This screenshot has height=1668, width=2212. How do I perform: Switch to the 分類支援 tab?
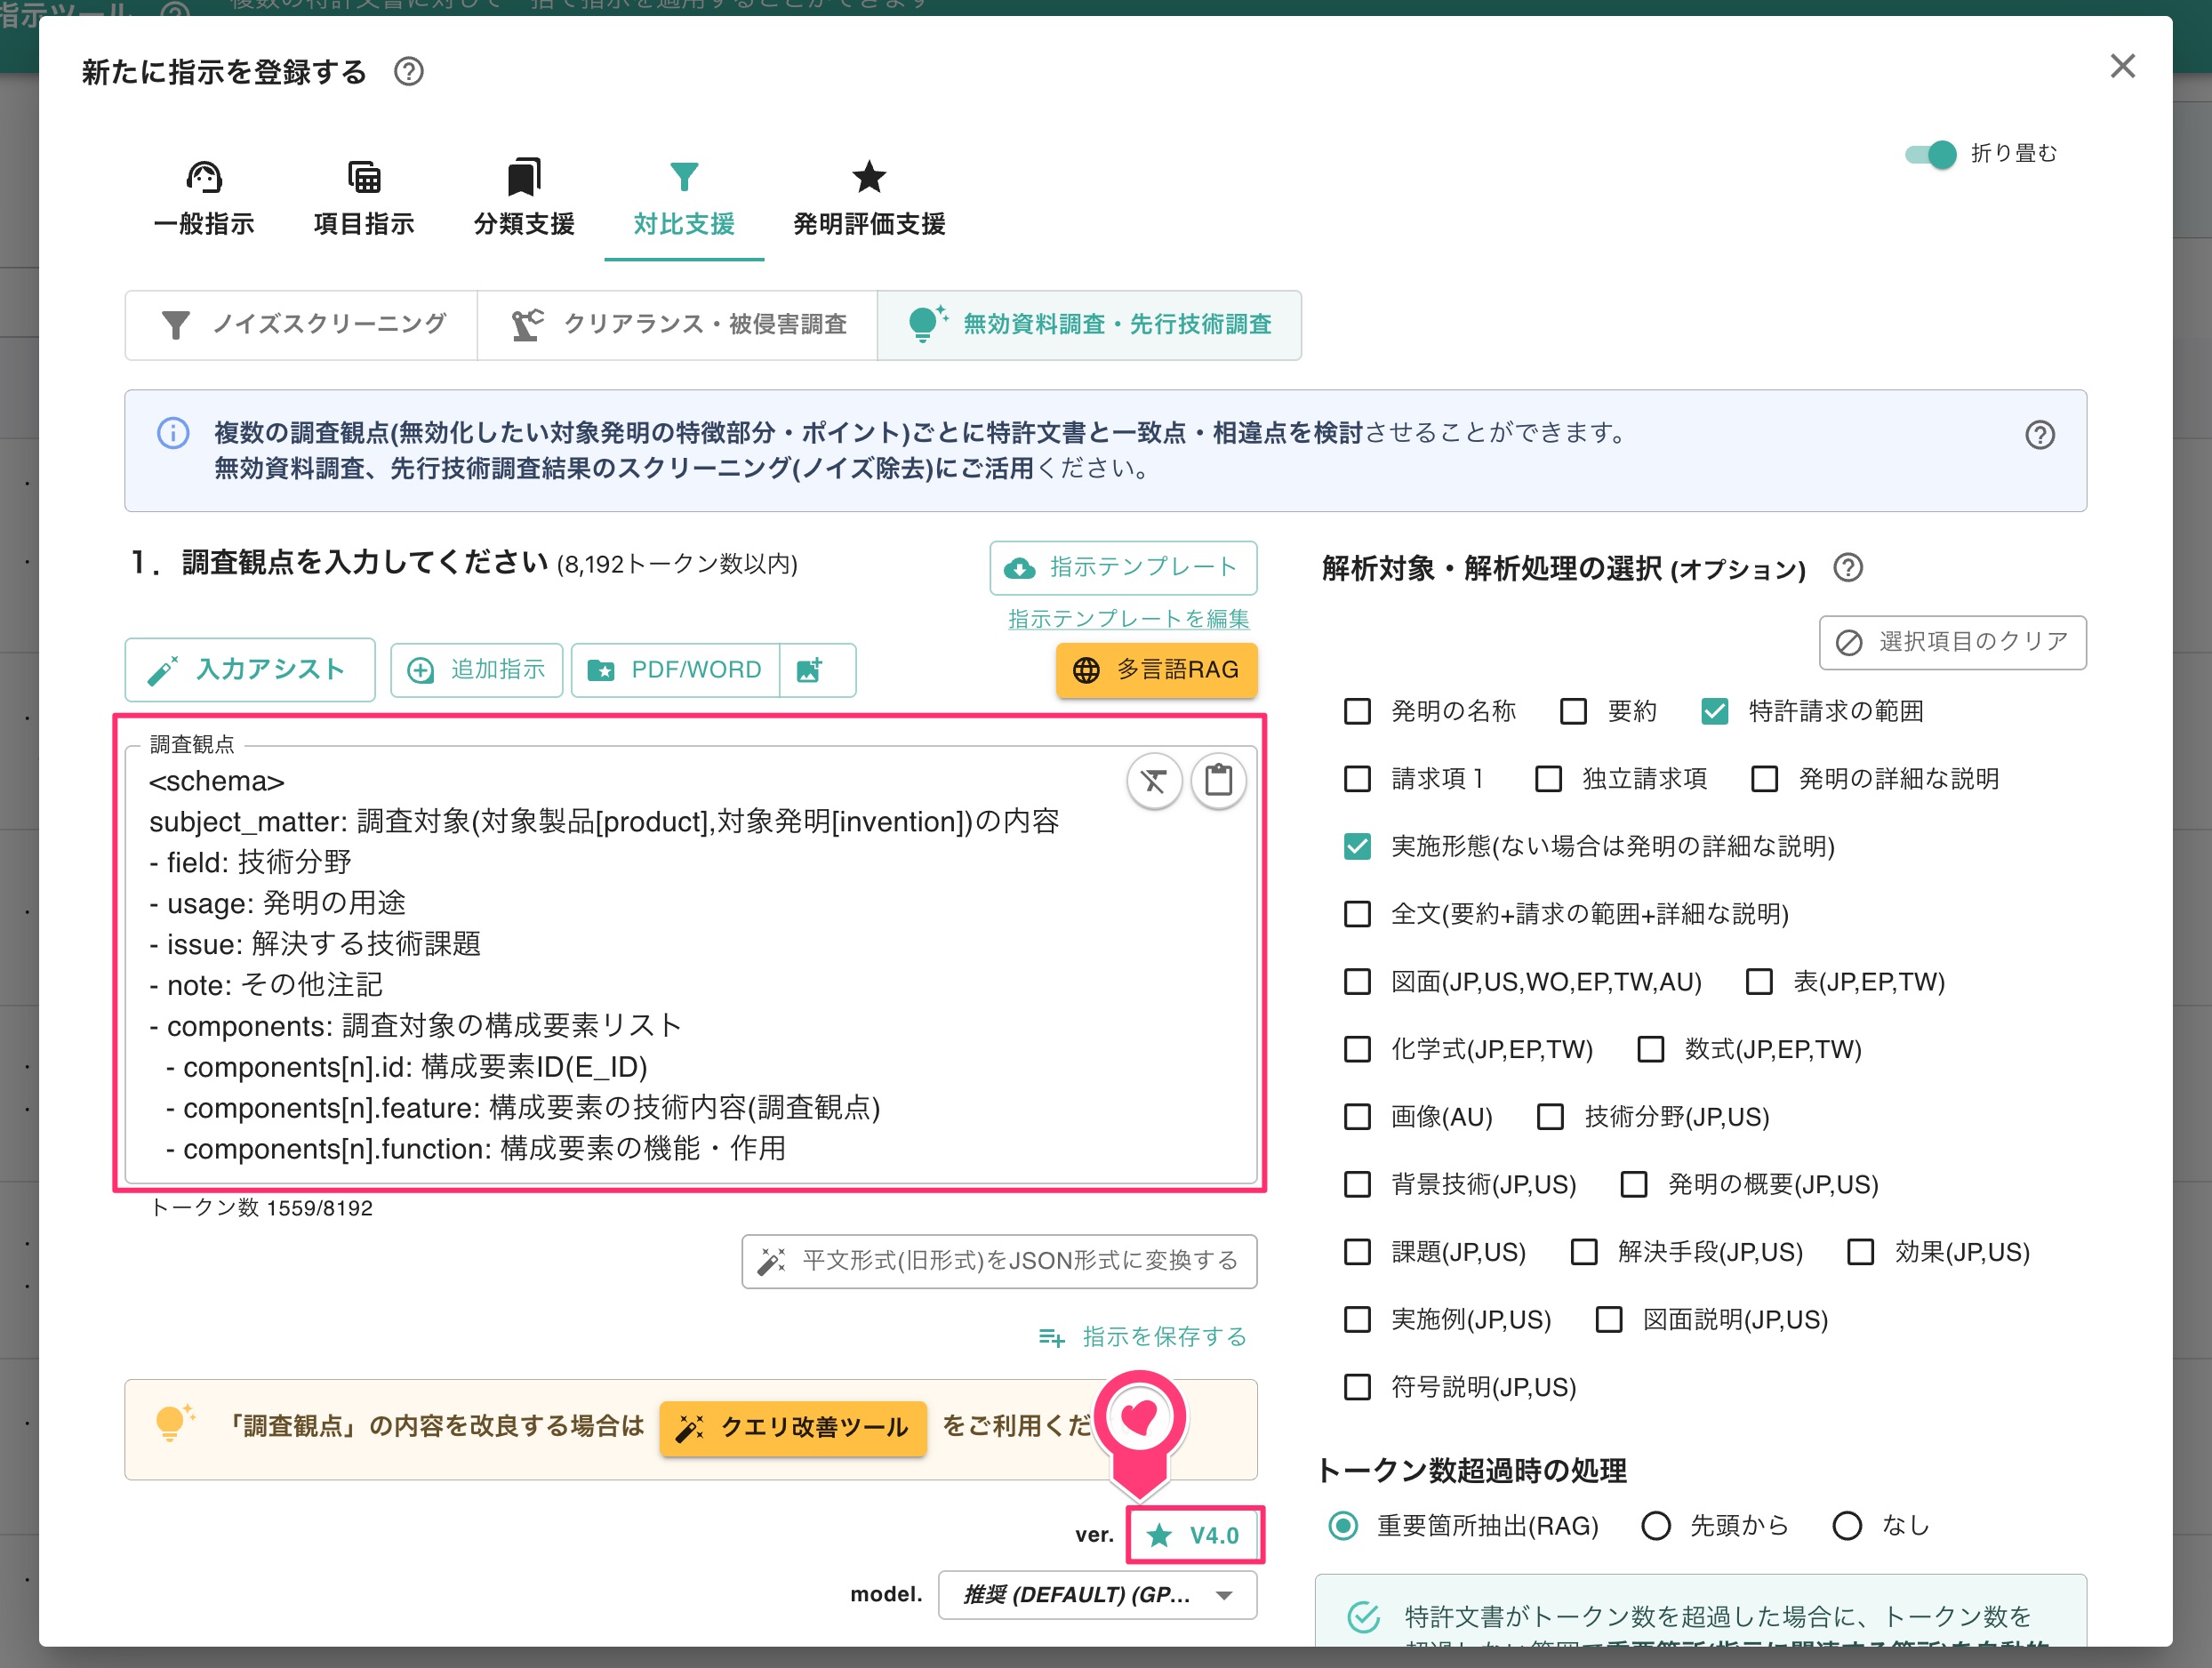524,198
